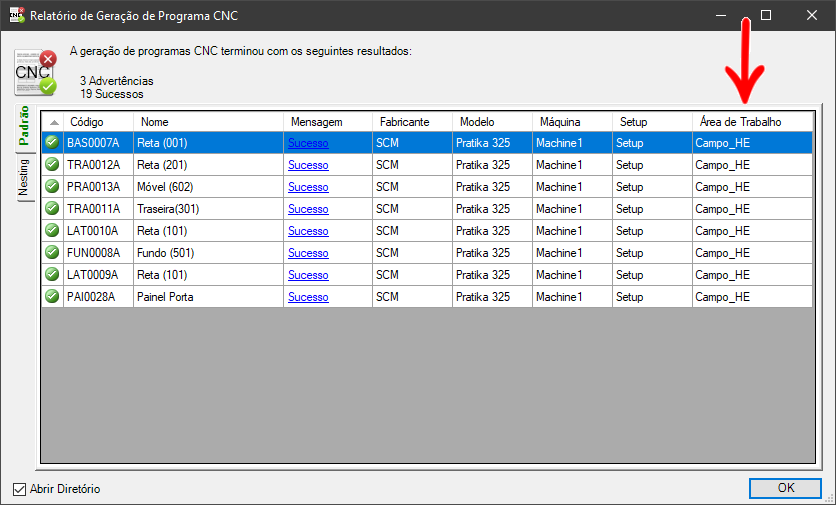The width and height of the screenshot is (836, 505).
Task: Select the PAI0028A code cell
Action: pyautogui.click(x=98, y=297)
